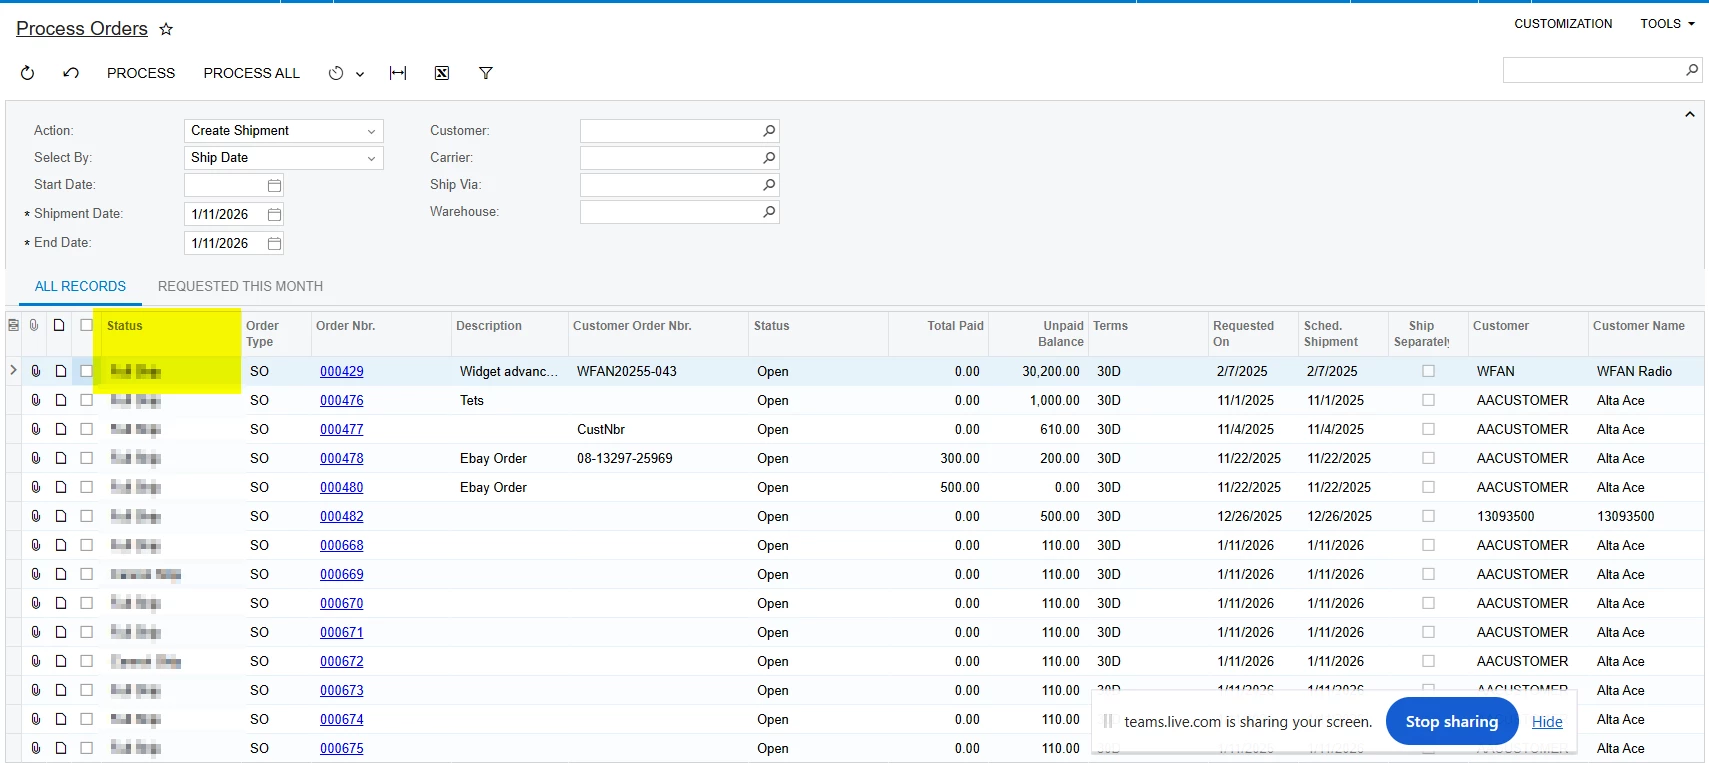Select the checkbox for order 000477
Viewport: 1709px width, 763px height.
(87, 429)
